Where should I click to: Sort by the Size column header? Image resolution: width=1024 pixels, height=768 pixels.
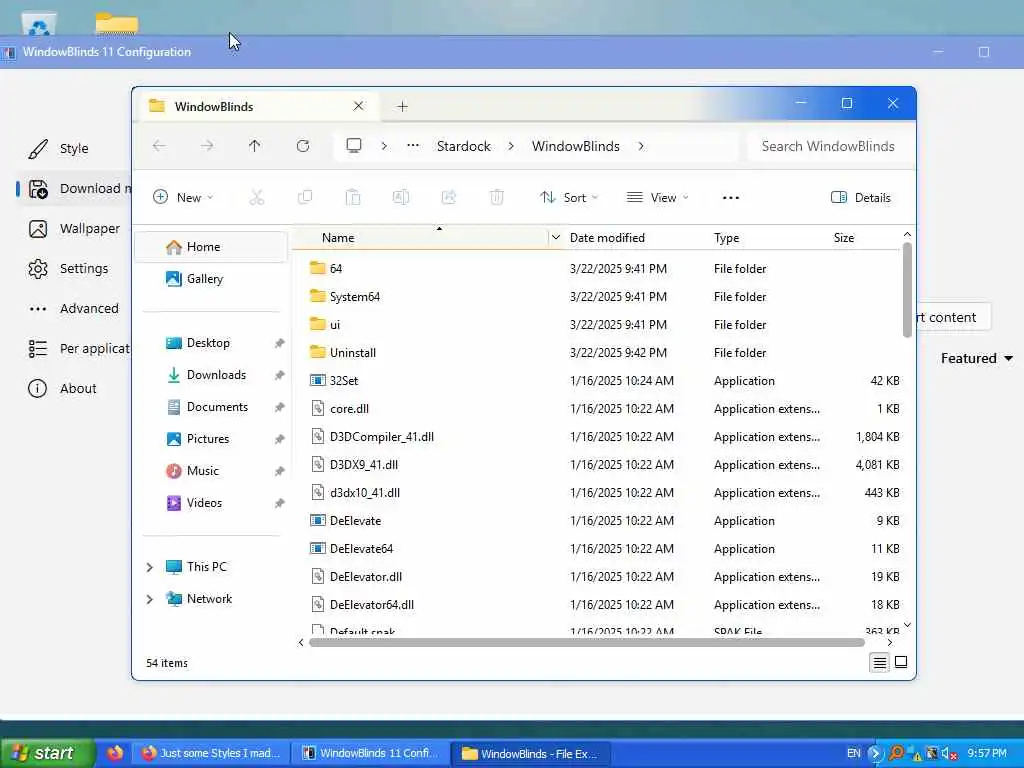pos(843,238)
